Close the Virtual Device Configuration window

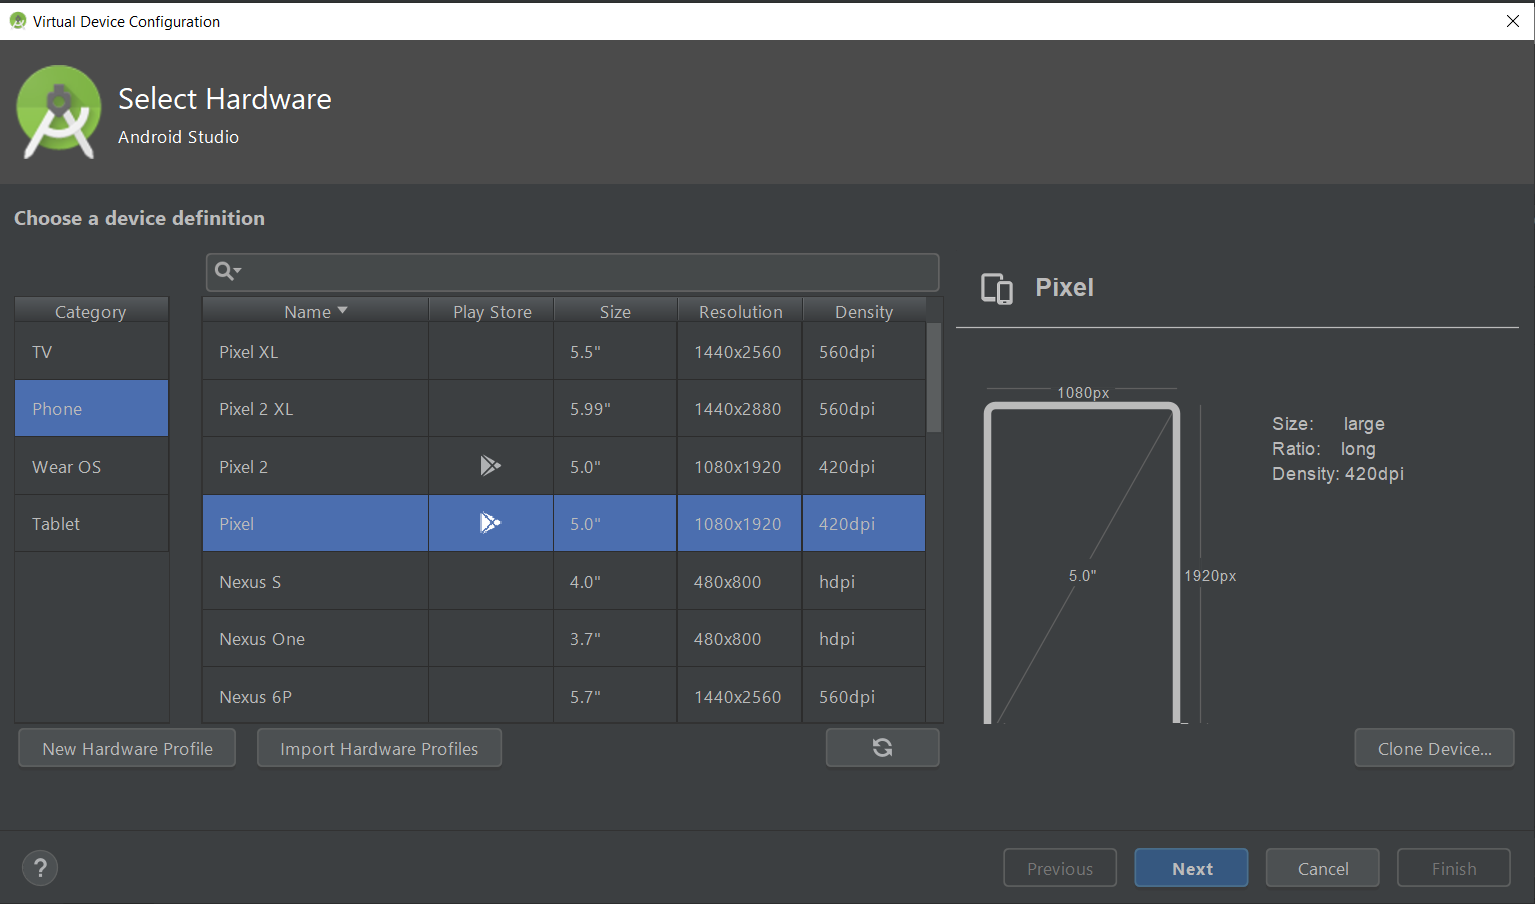point(1512,21)
